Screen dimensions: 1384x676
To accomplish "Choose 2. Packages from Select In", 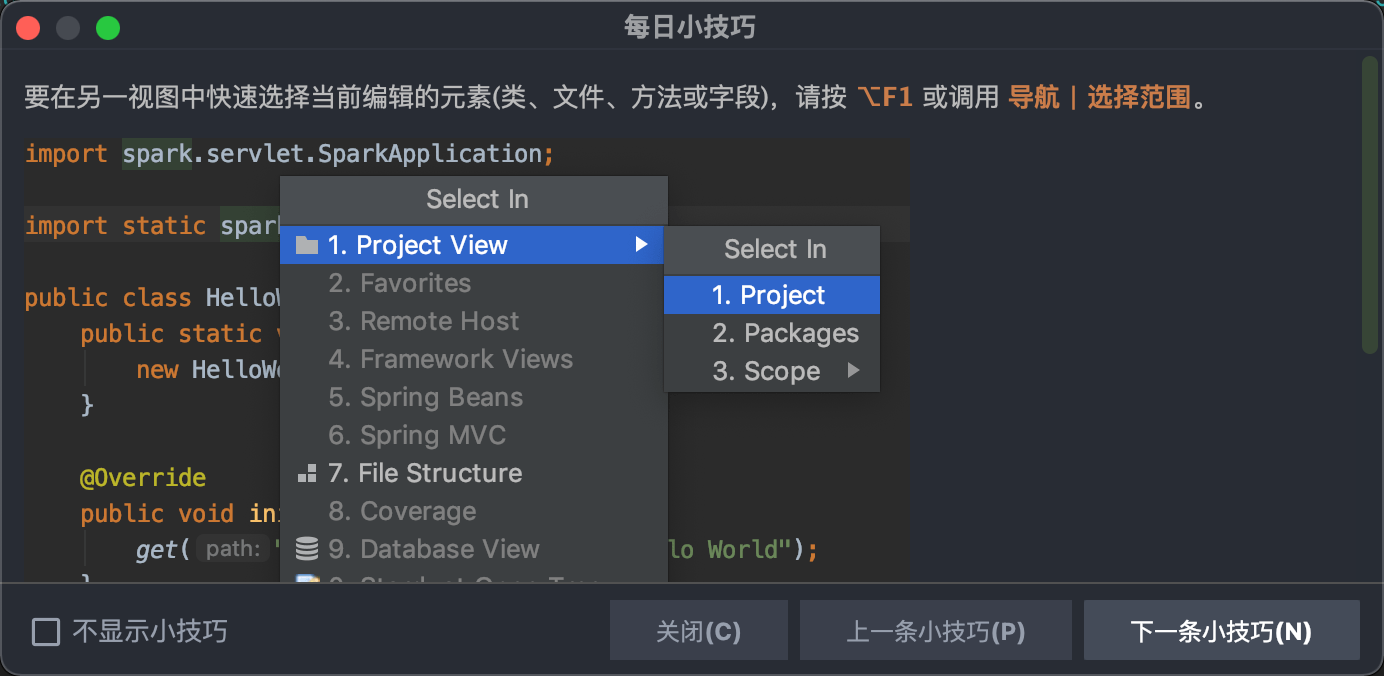I will (x=785, y=333).
